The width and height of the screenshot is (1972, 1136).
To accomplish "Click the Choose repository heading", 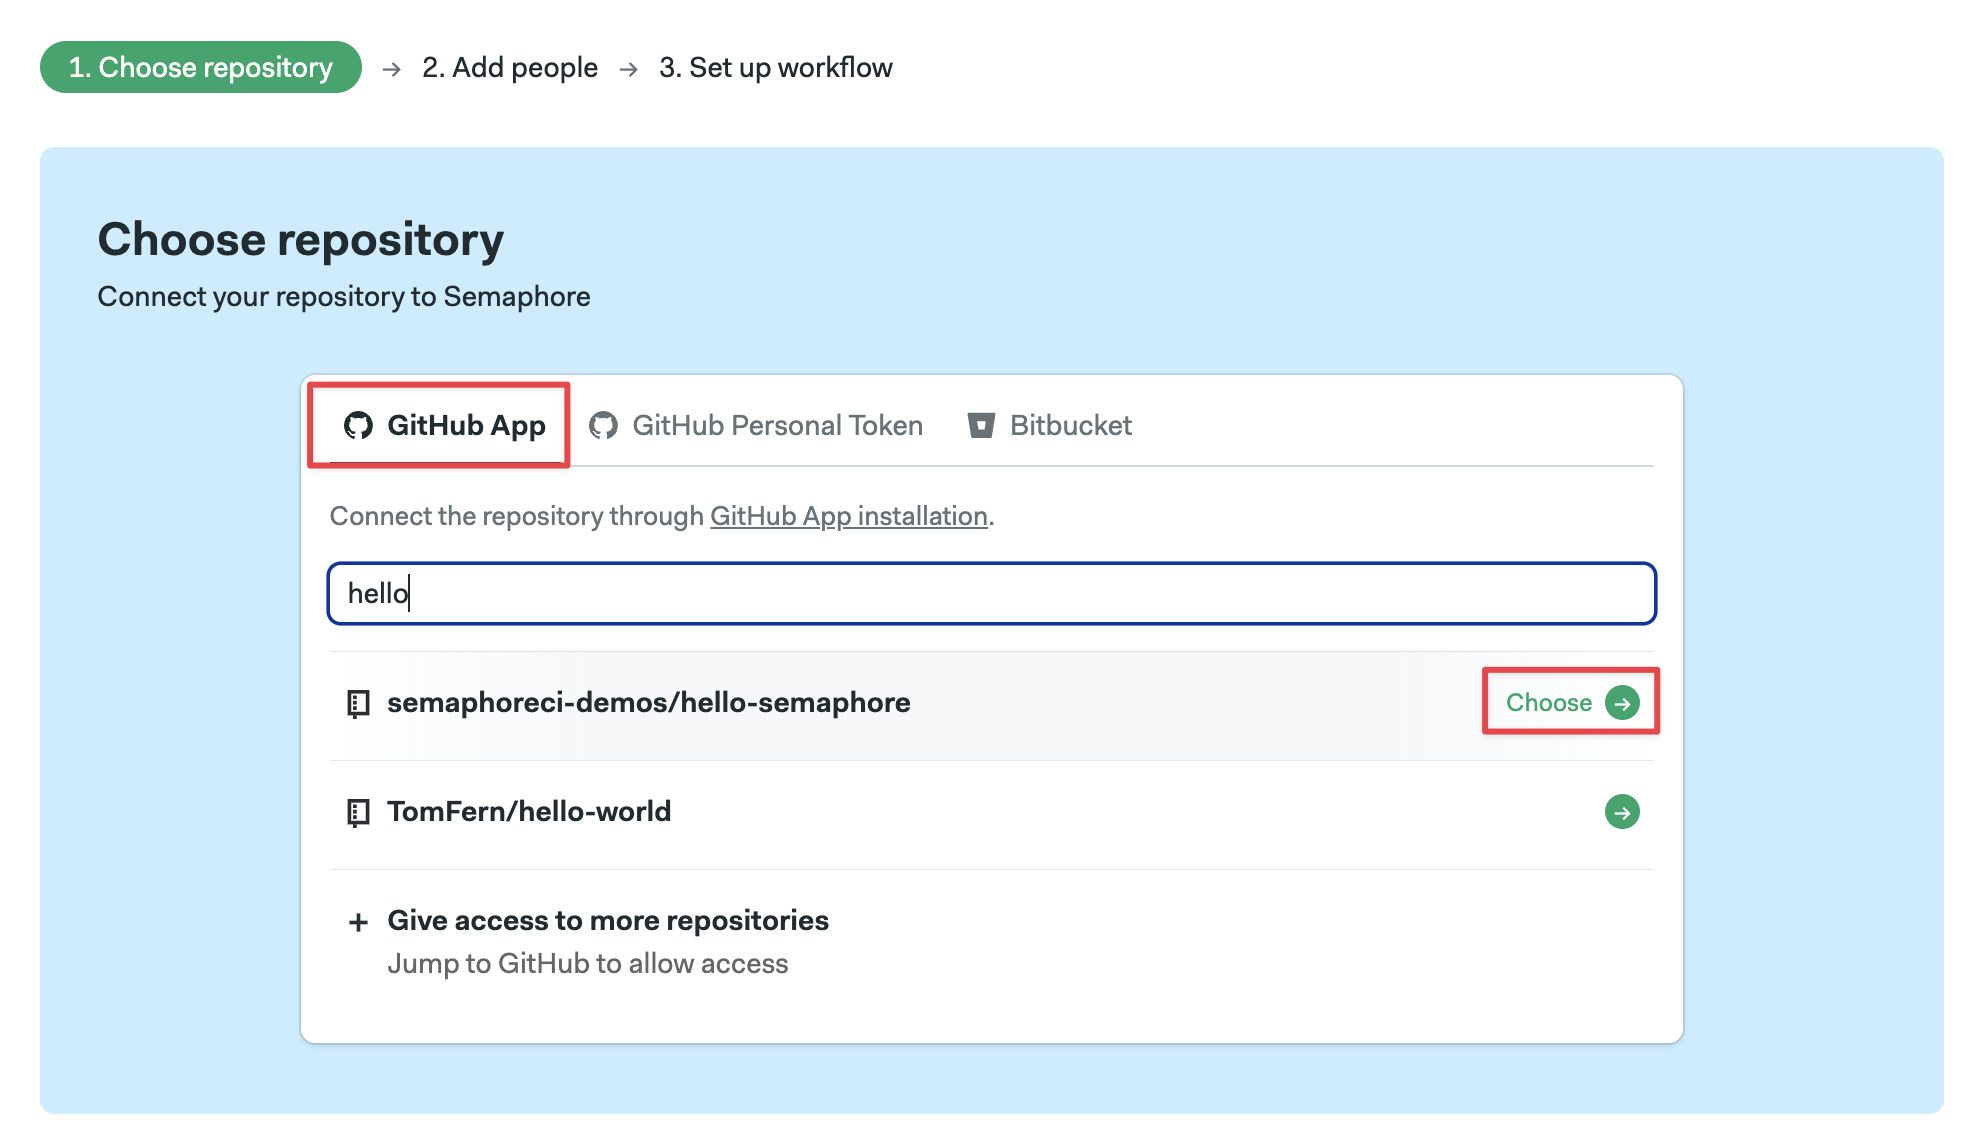I will [x=301, y=239].
